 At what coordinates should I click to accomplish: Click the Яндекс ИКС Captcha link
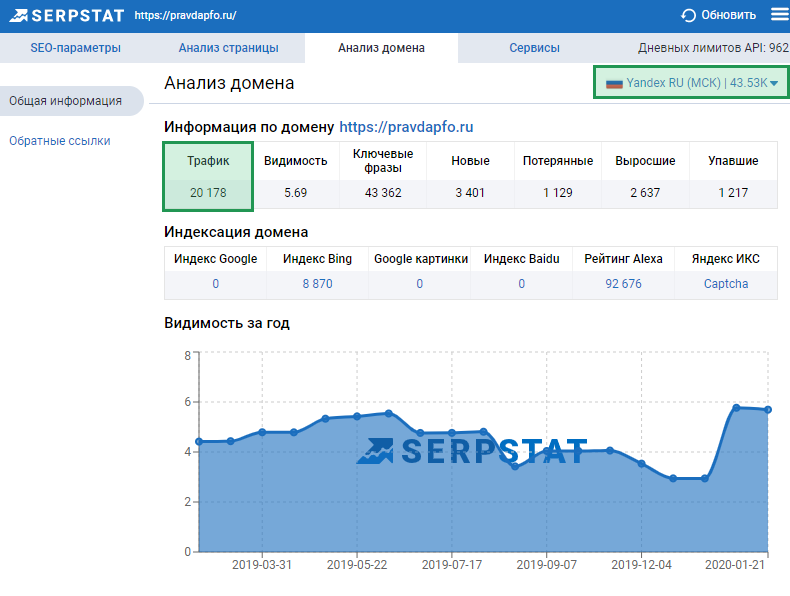(x=726, y=284)
